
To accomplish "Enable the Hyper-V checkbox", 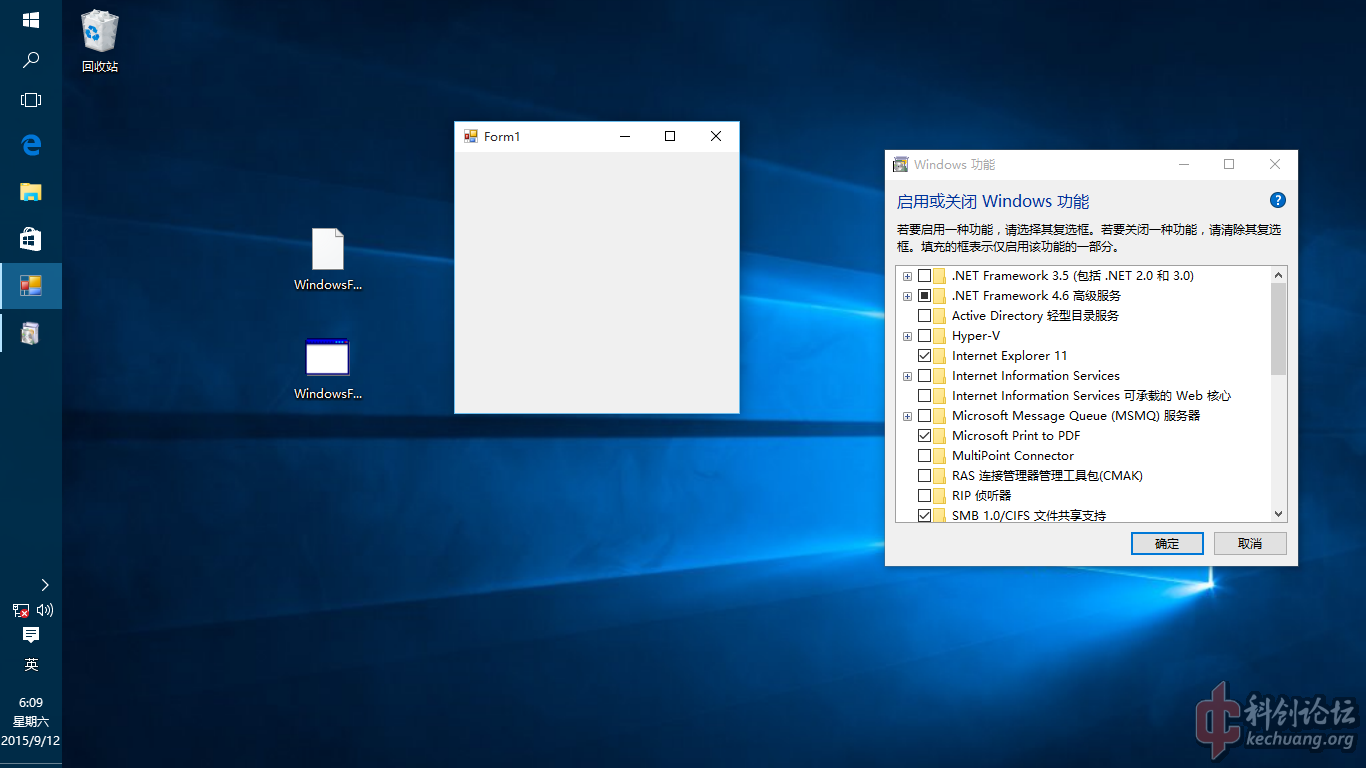I will pos(924,336).
